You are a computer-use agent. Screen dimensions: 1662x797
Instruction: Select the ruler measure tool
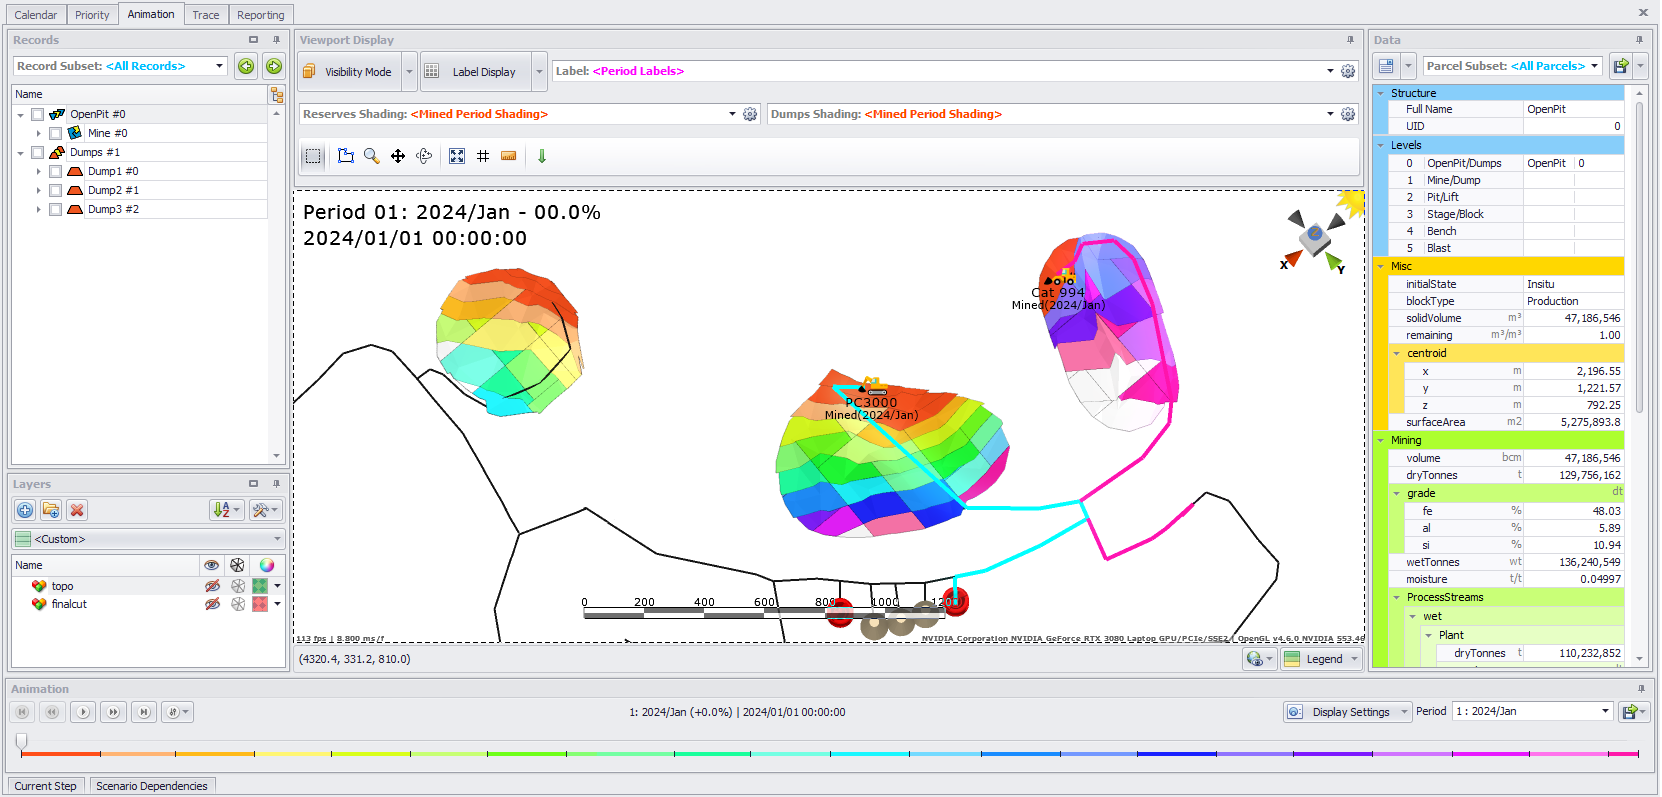pyautogui.click(x=509, y=156)
